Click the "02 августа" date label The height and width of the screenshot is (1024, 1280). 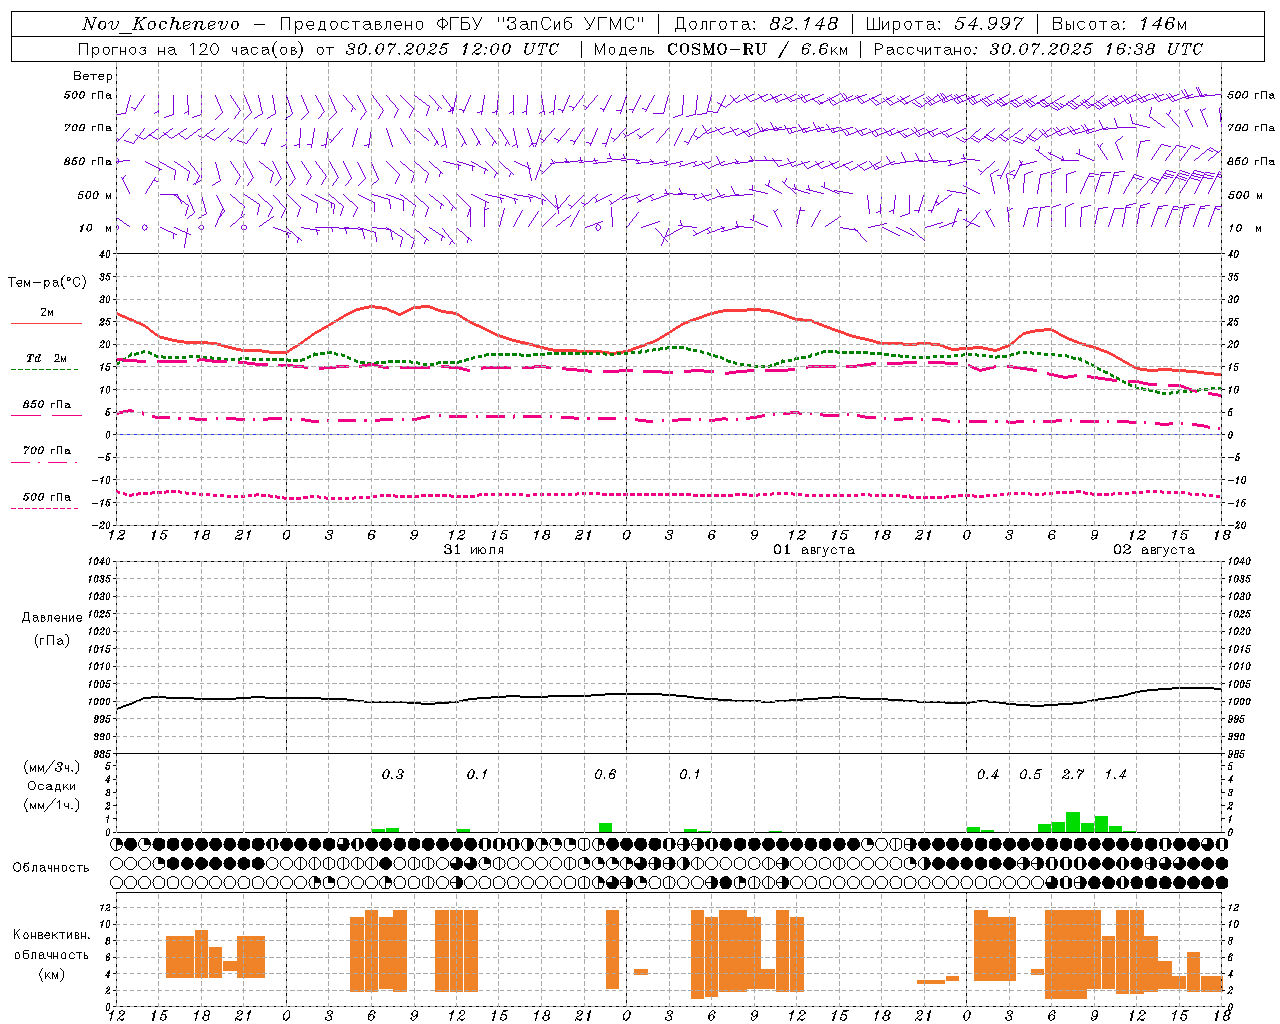click(1154, 550)
